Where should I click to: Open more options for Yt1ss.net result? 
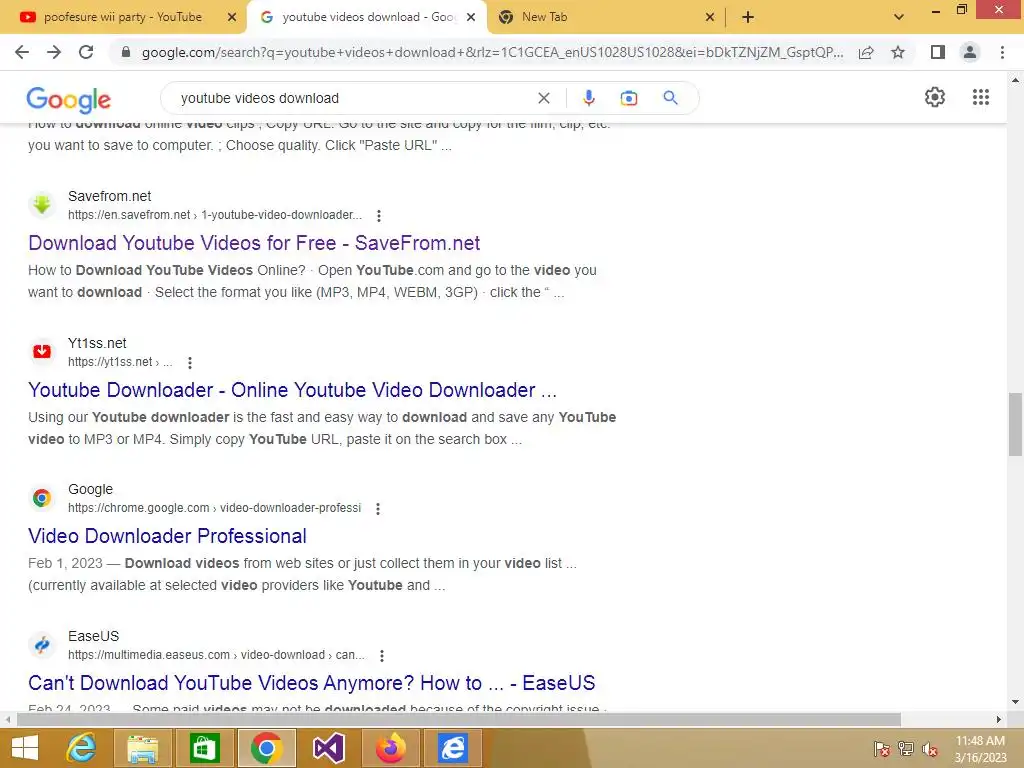click(189, 362)
